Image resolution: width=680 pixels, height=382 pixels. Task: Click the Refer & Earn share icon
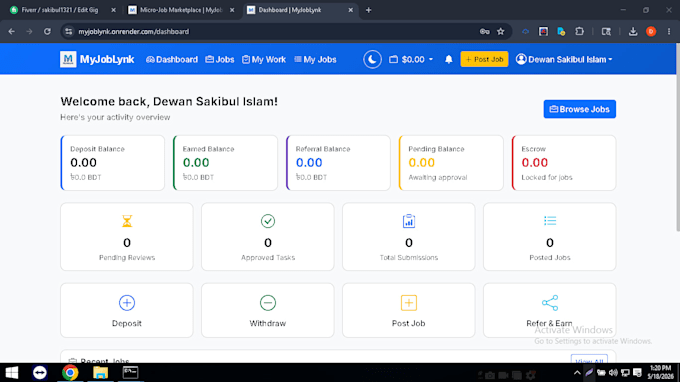pos(550,303)
